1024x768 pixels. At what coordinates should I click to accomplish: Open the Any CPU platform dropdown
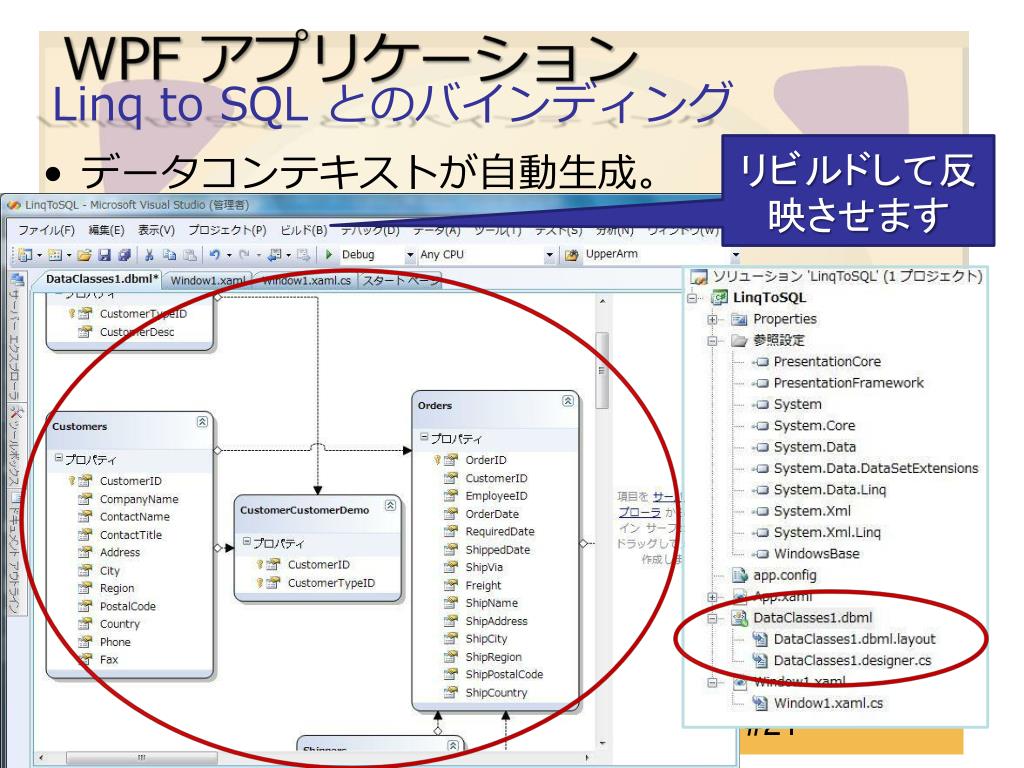pyautogui.click(x=549, y=255)
